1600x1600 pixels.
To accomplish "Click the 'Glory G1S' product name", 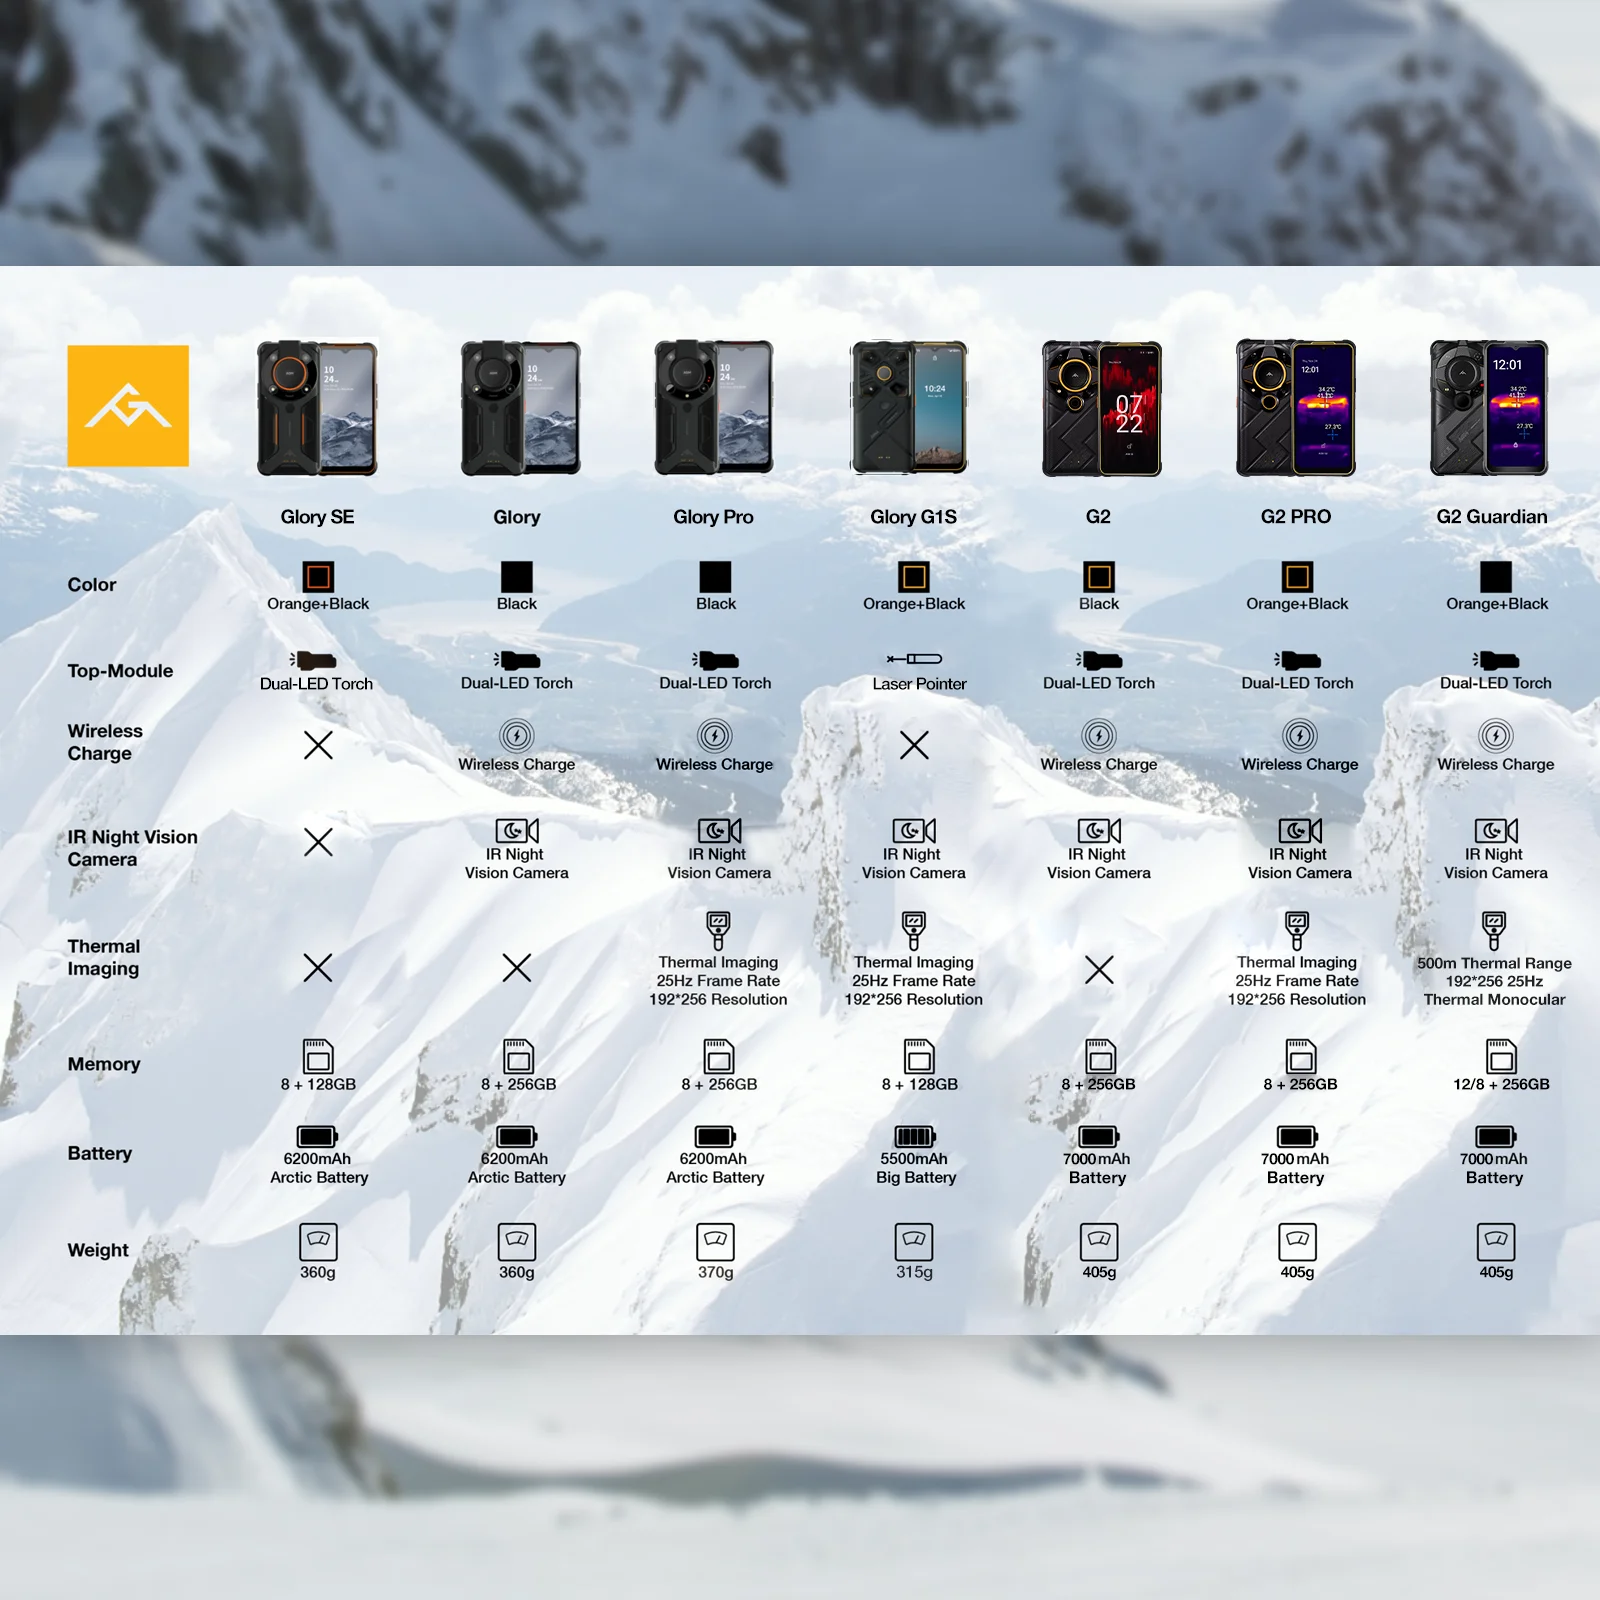I will 913,517.
